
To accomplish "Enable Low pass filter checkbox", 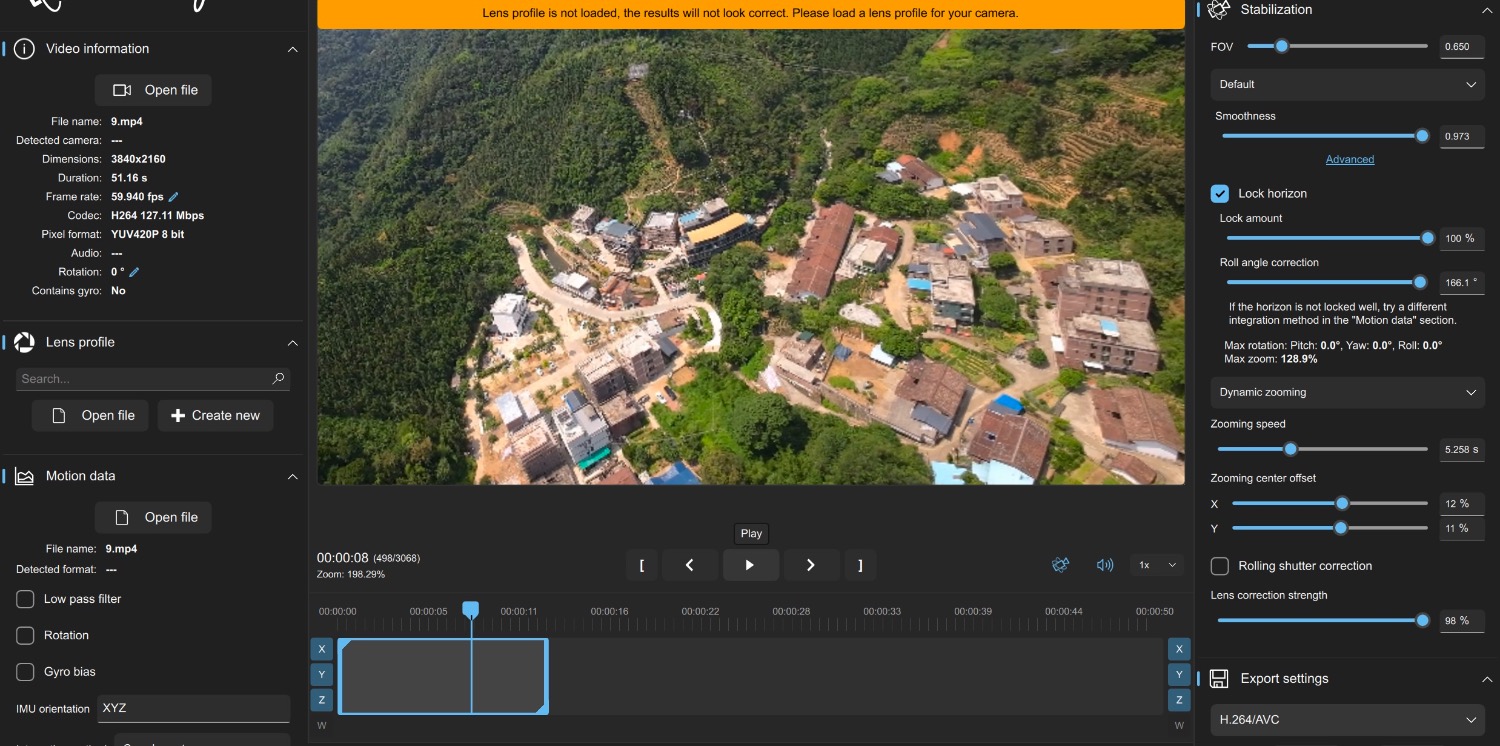I will tap(25, 599).
